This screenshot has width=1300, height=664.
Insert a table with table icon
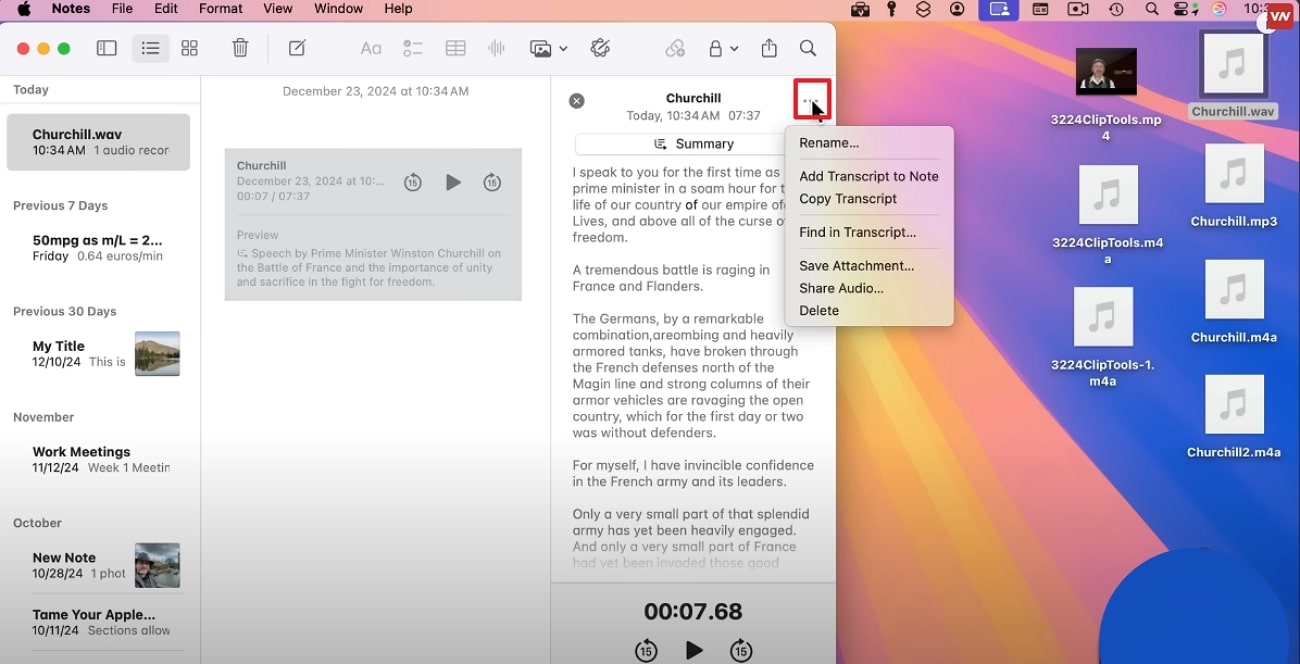tap(456, 48)
